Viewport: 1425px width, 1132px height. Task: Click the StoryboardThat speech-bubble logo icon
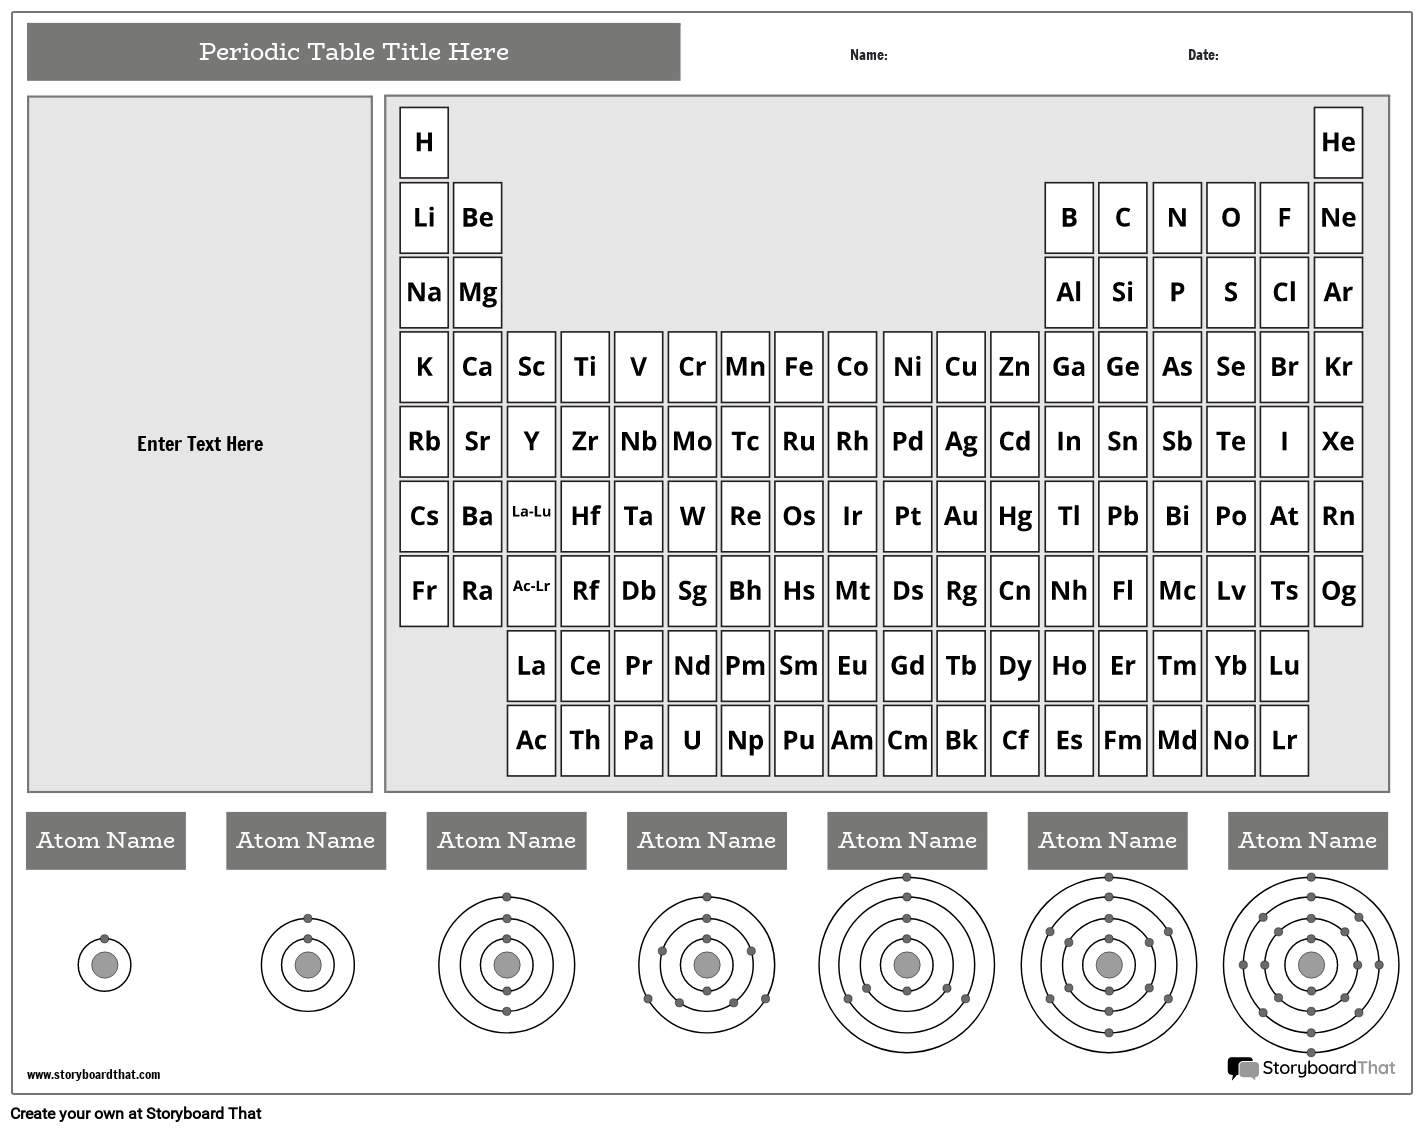pos(1240,1068)
